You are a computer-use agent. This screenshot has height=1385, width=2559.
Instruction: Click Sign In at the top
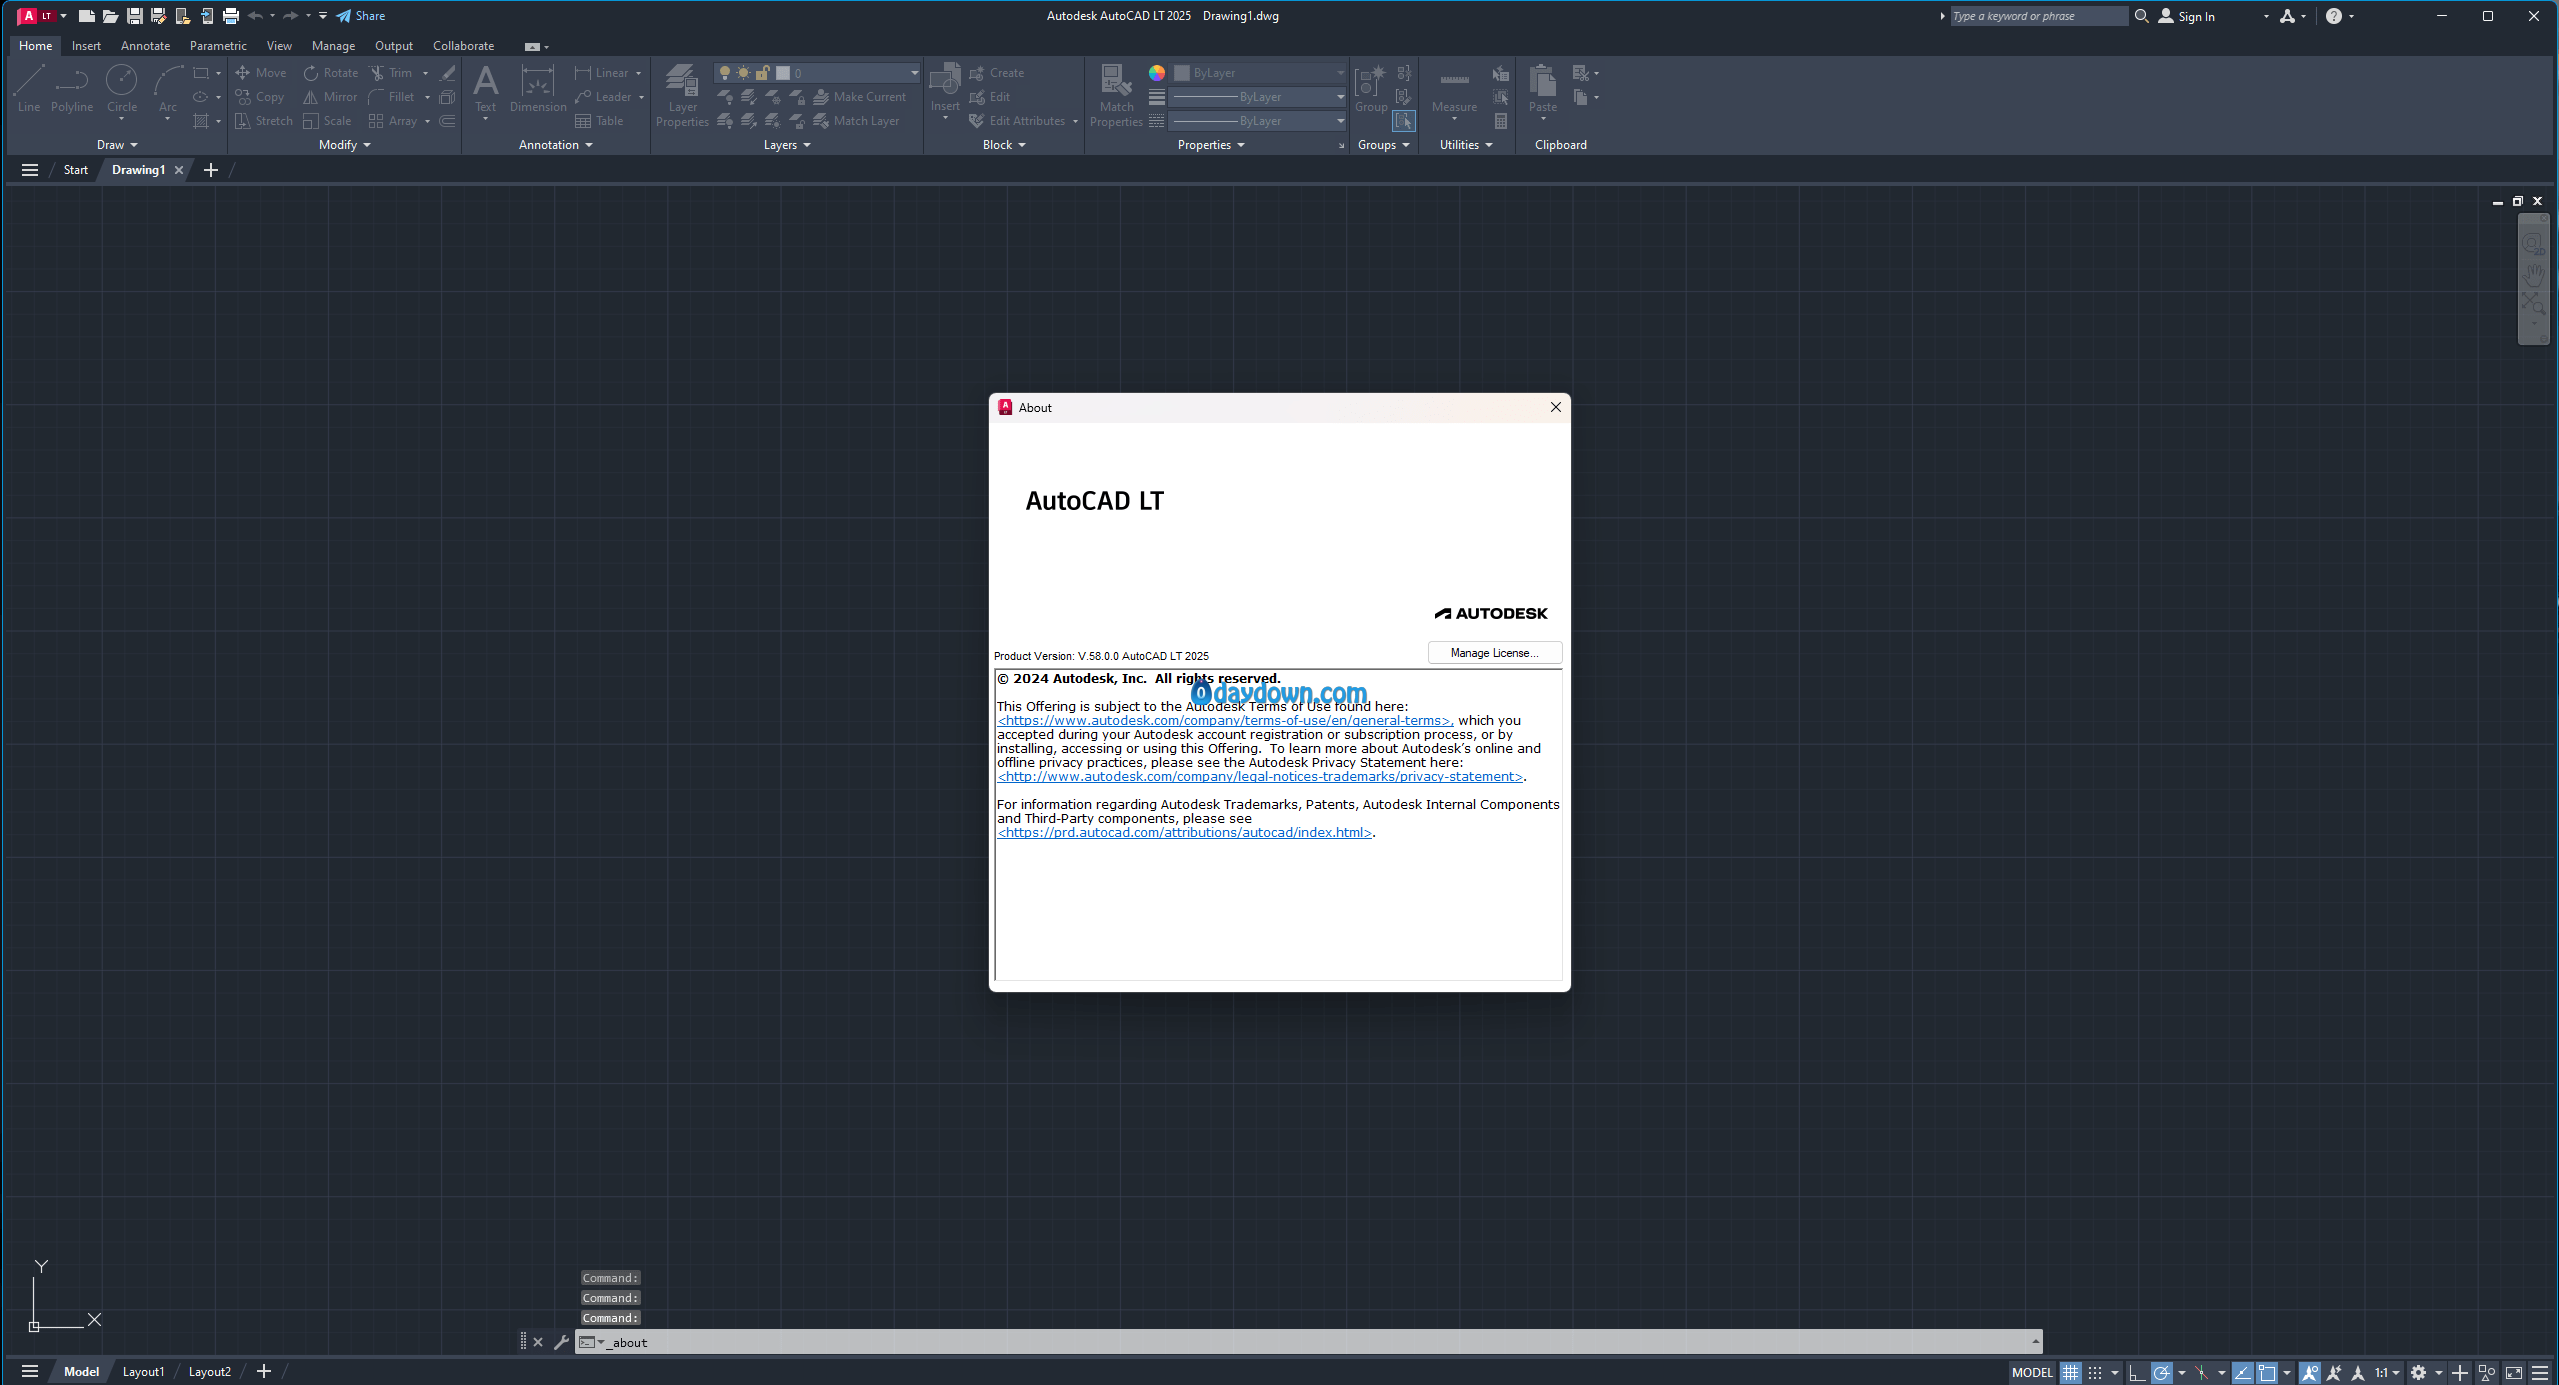click(x=2187, y=16)
